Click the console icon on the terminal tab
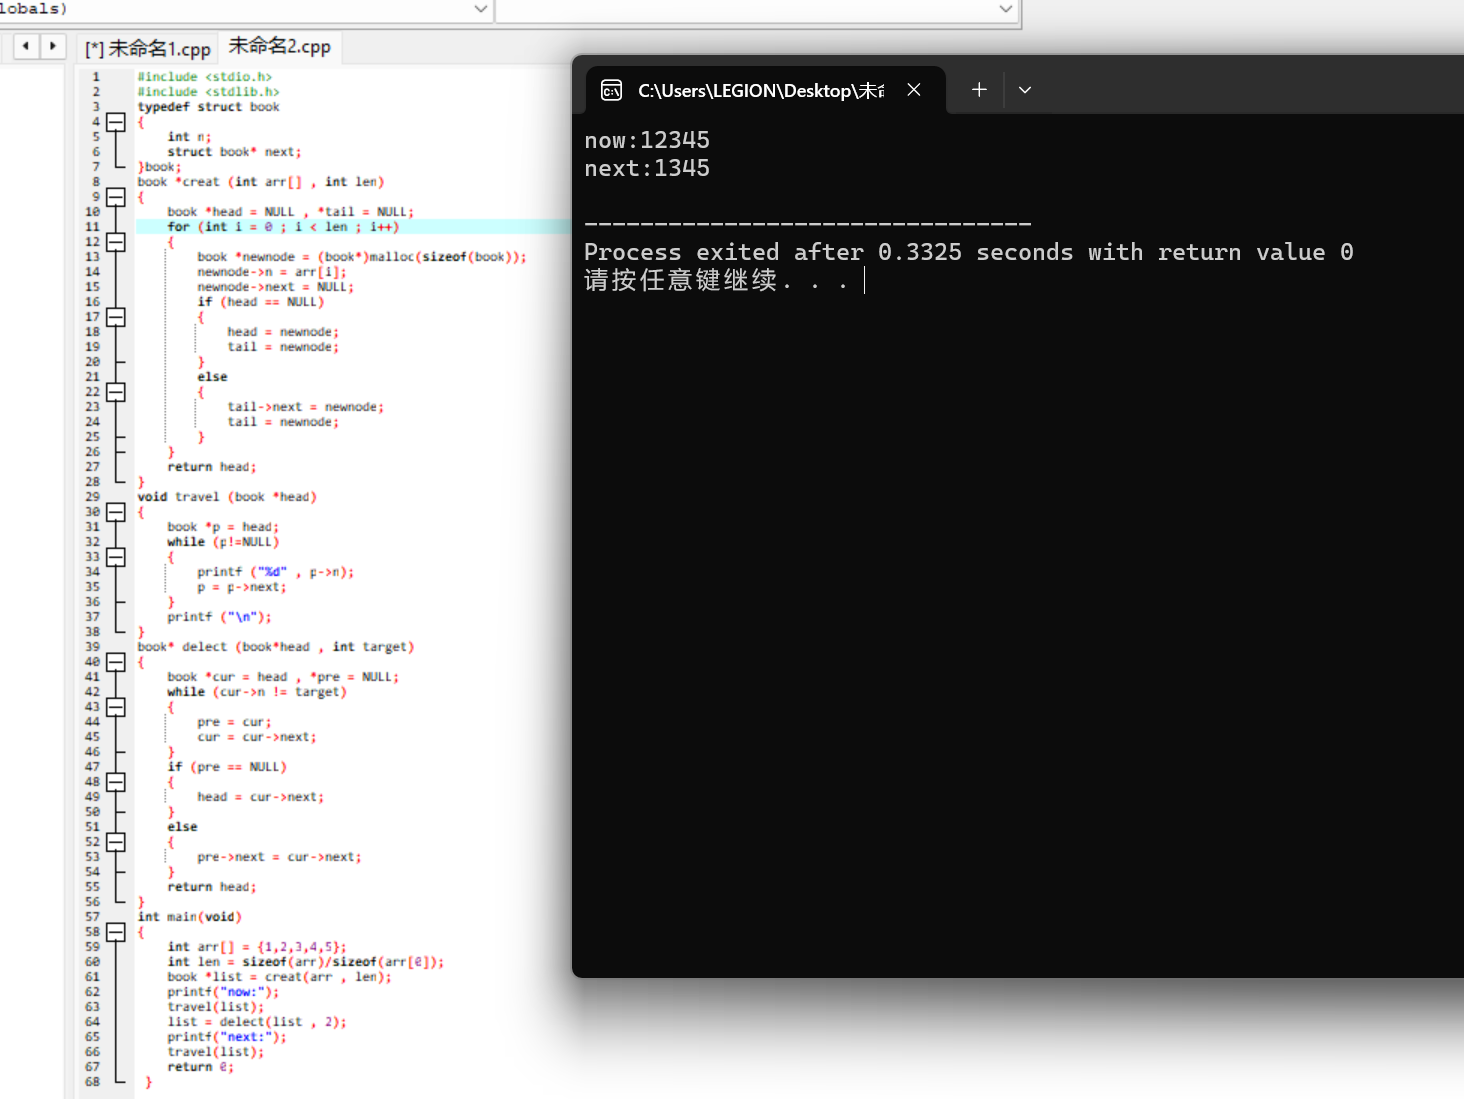 pos(611,91)
